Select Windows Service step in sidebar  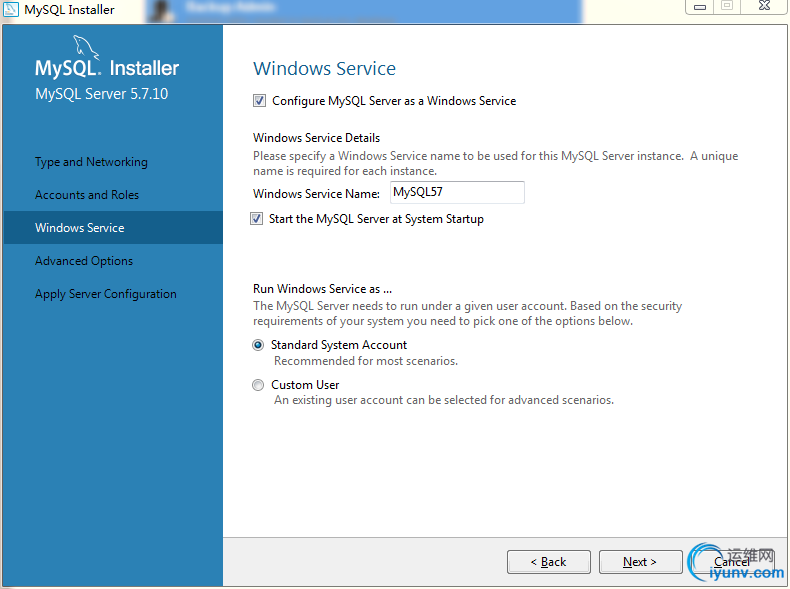click(x=113, y=228)
